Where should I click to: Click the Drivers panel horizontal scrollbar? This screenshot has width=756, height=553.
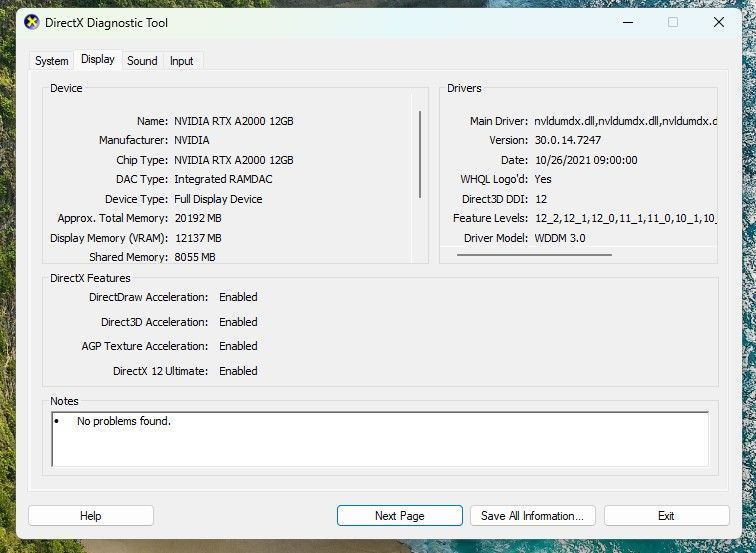point(533,255)
